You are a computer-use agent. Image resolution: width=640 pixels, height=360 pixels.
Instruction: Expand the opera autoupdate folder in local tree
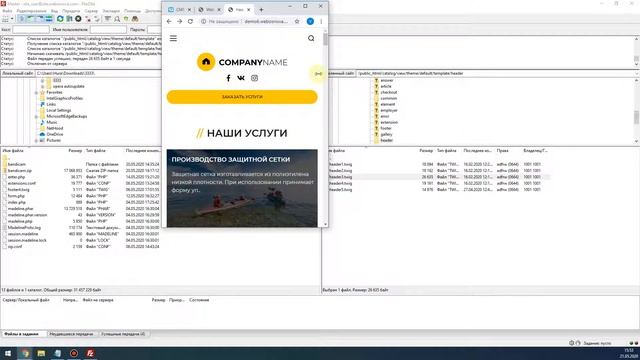point(42,87)
